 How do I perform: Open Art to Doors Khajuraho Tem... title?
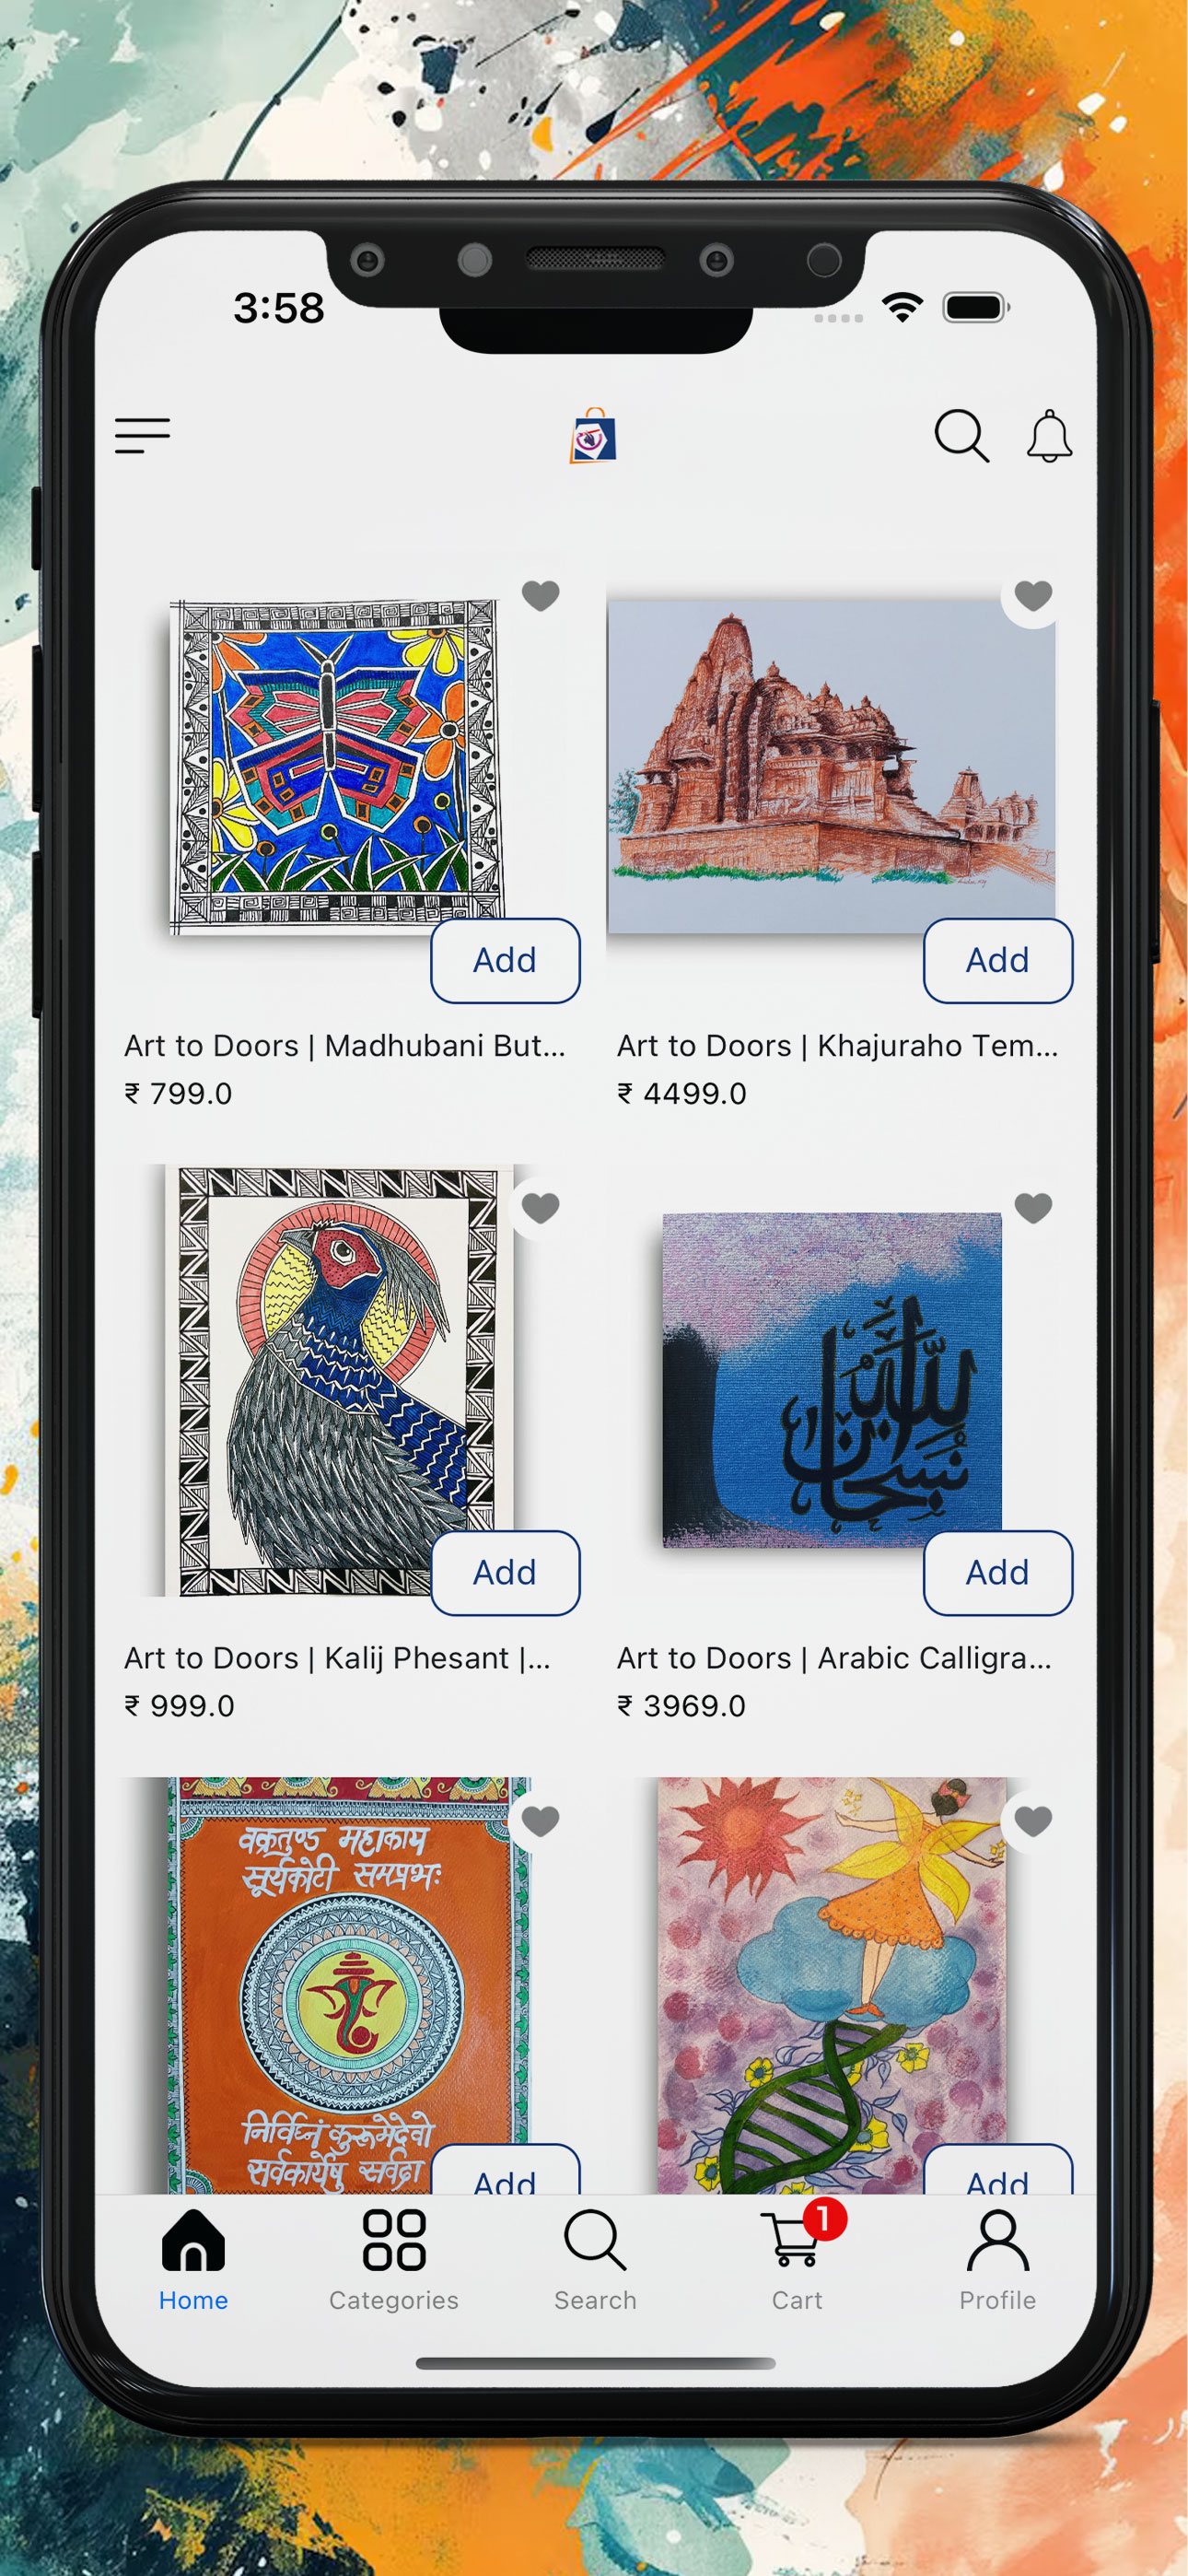click(x=837, y=1046)
